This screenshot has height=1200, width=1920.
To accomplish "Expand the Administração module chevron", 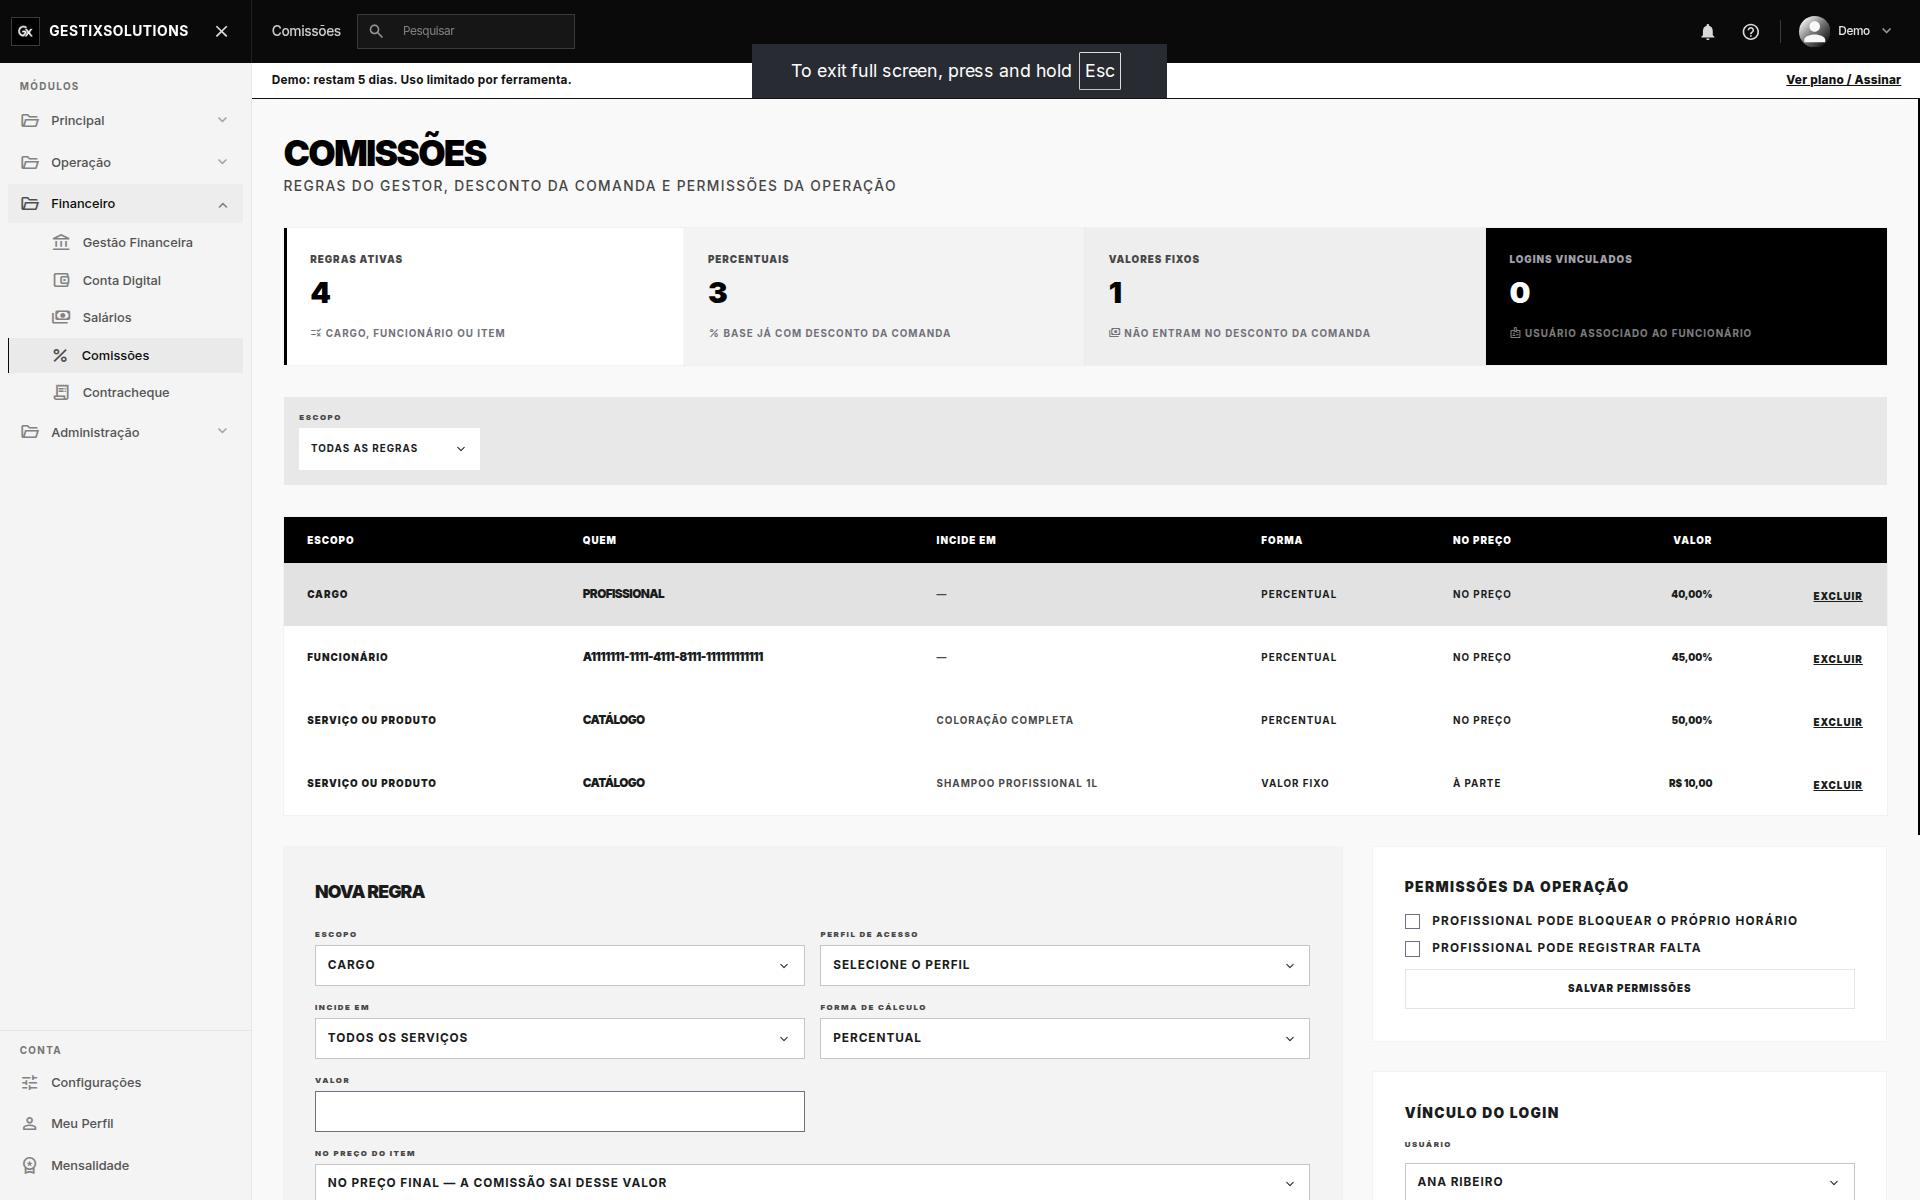I will tap(223, 431).
